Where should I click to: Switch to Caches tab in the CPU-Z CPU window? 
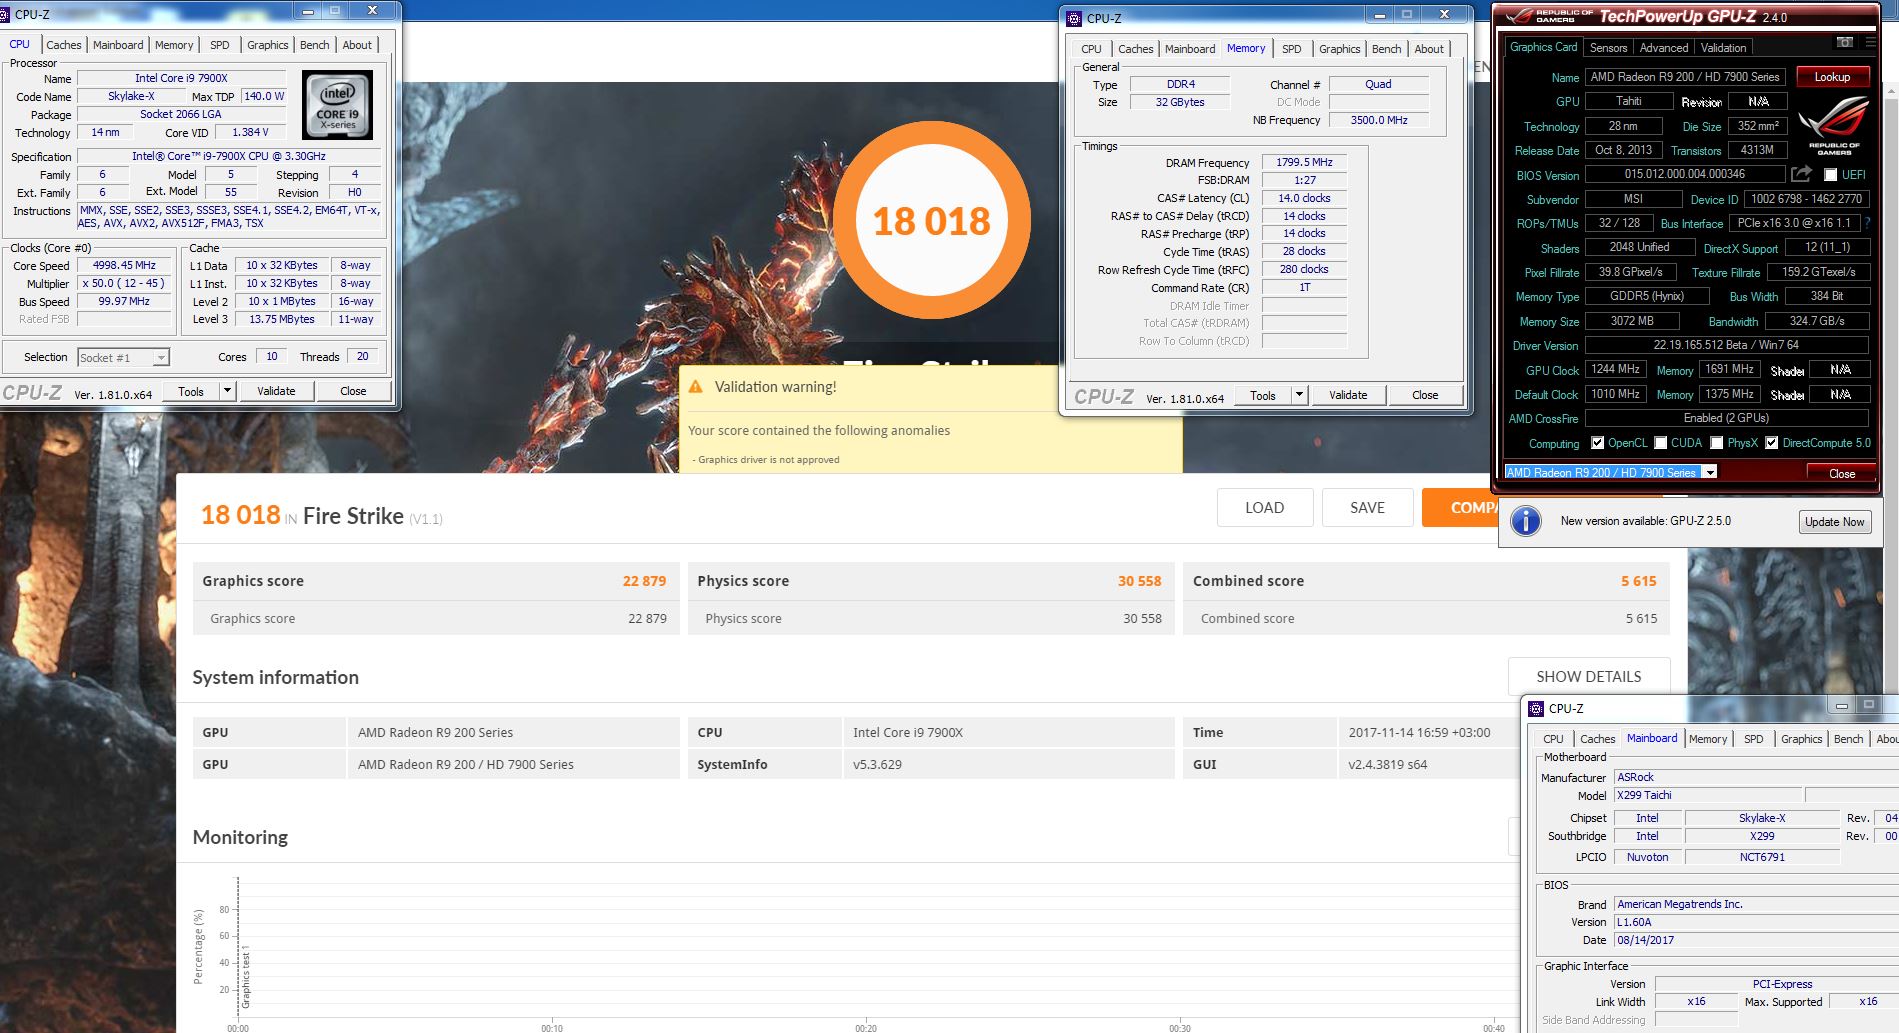coord(64,45)
